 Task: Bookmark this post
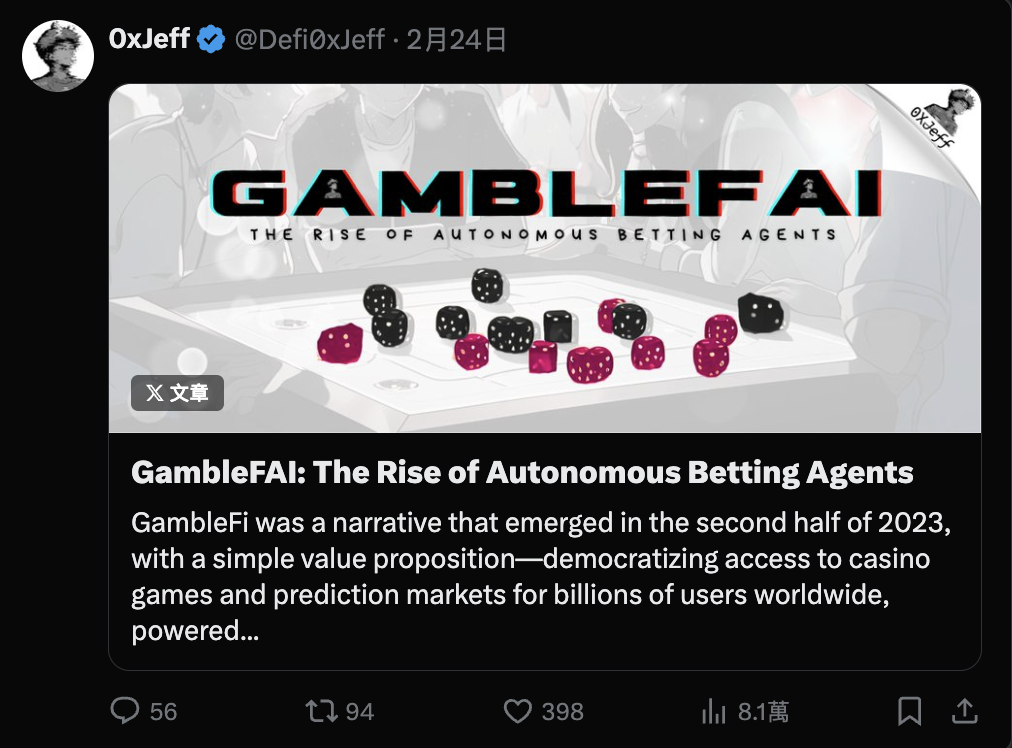click(x=909, y=711)
